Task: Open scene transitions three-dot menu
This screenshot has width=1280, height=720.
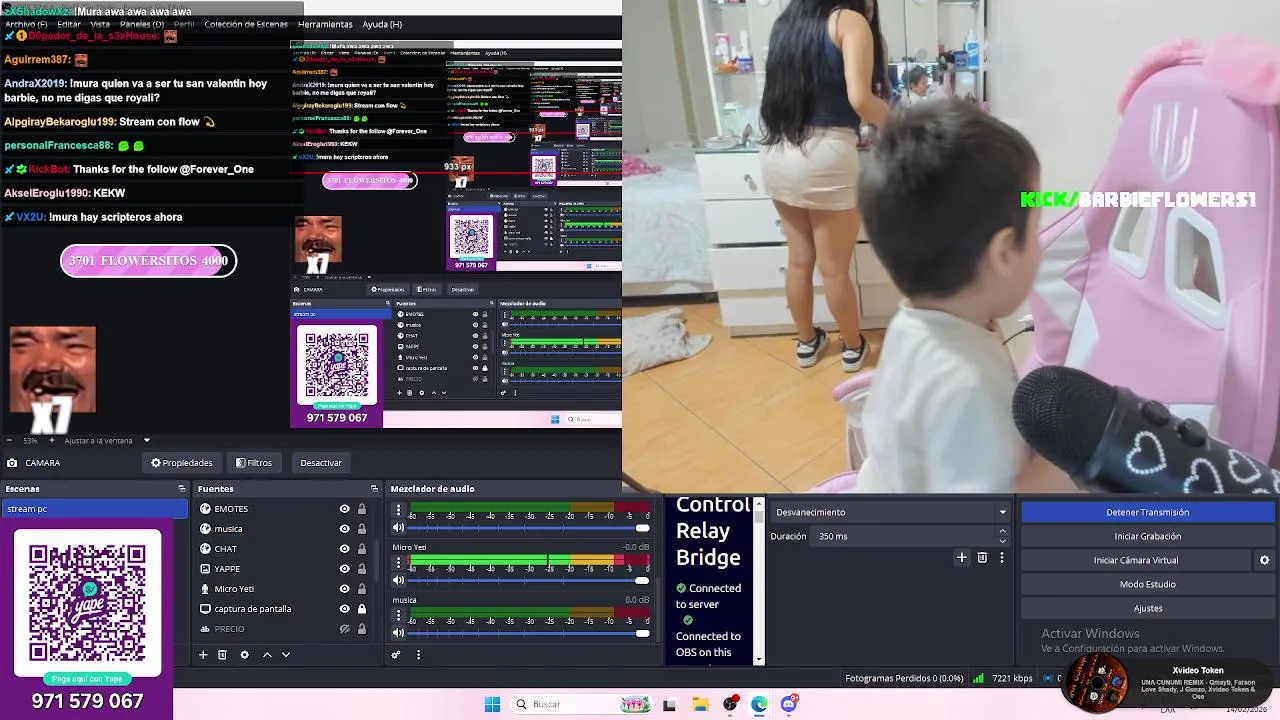Action: tap(1002, 558)
